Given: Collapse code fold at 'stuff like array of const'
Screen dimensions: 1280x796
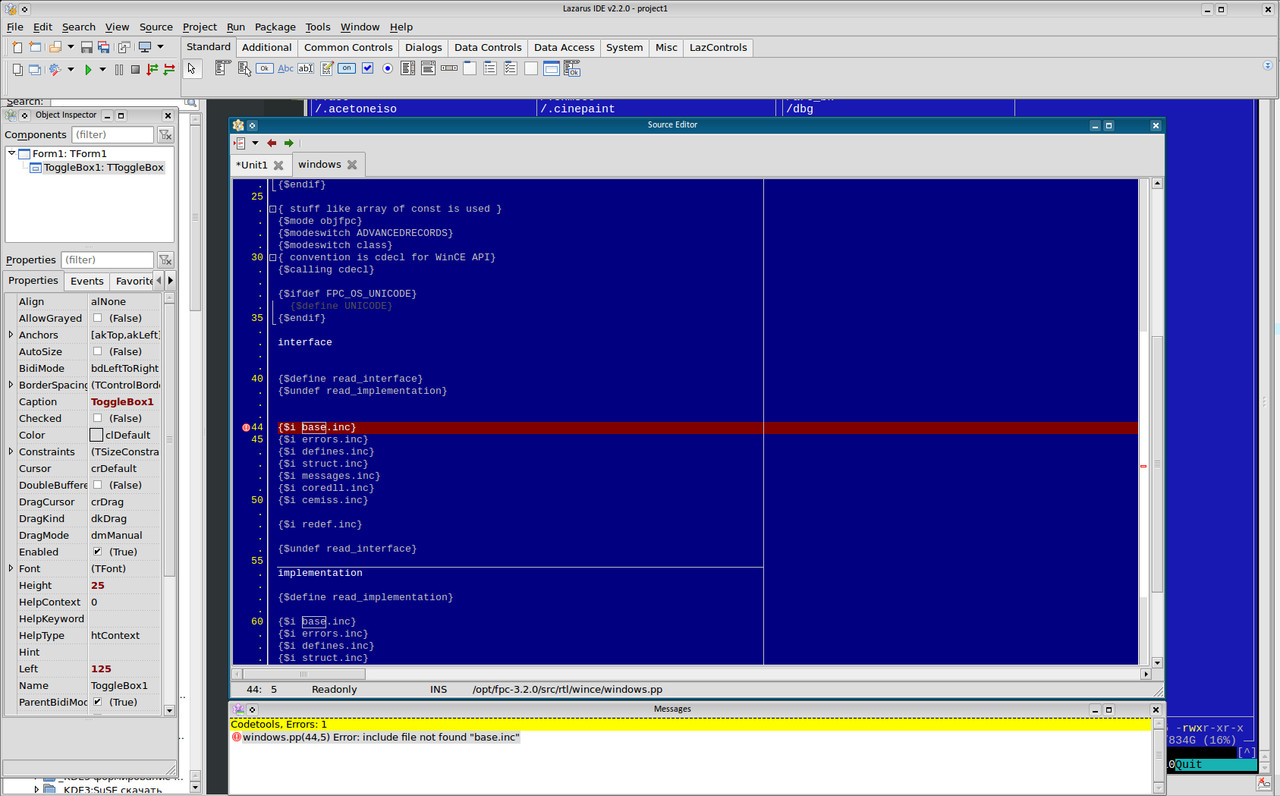Looking at the screenshot, I should coord(272,209).
